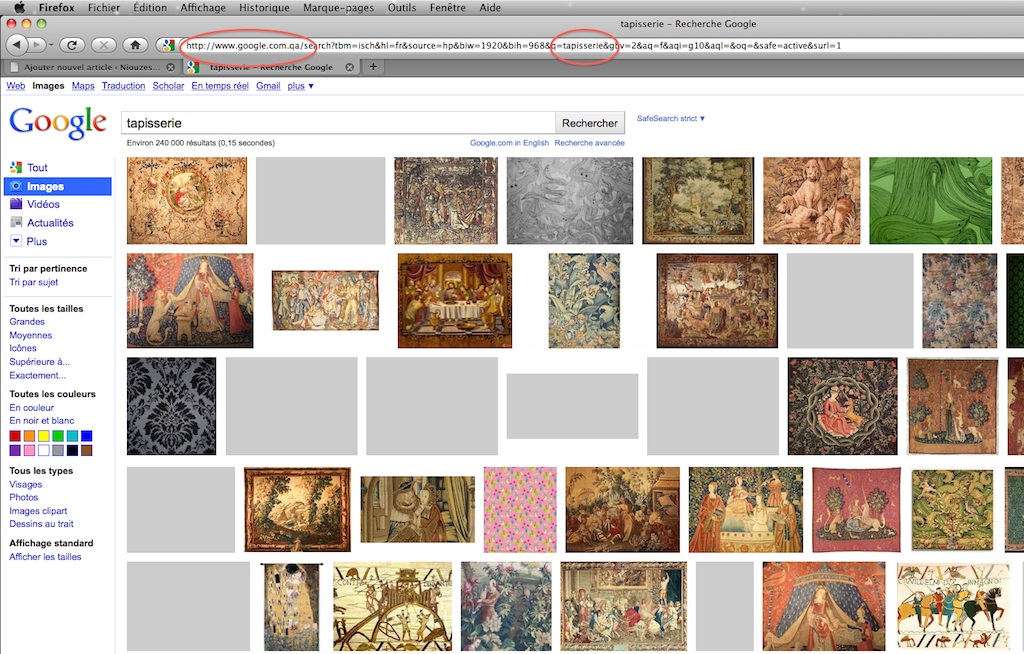
Task: Open a new tab with the plus button
Action: (x=373, y=67)
